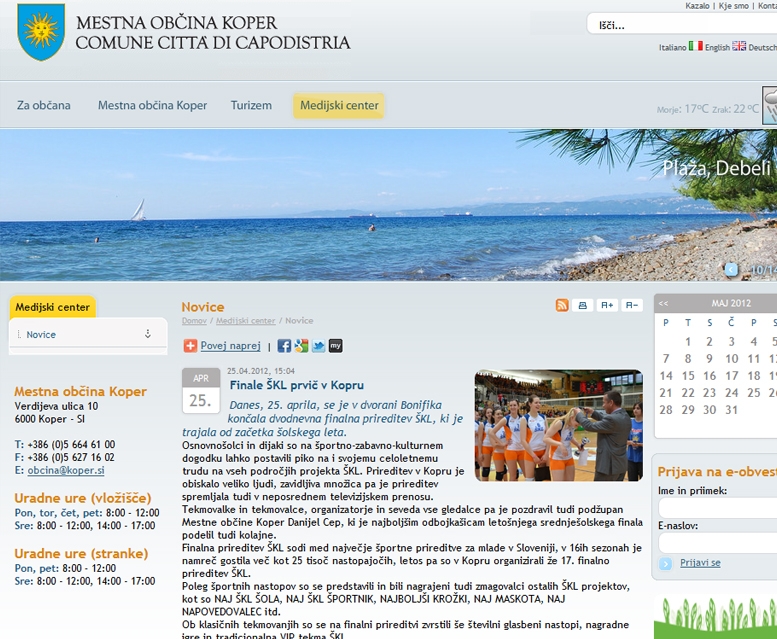This screenshot has height=639, width=777.
Task: Click the APR 25. date badge
Action: (201, 391)
